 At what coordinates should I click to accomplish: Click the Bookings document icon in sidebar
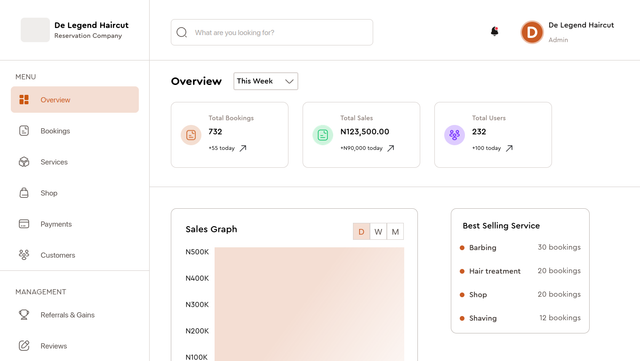click(24, 131)
